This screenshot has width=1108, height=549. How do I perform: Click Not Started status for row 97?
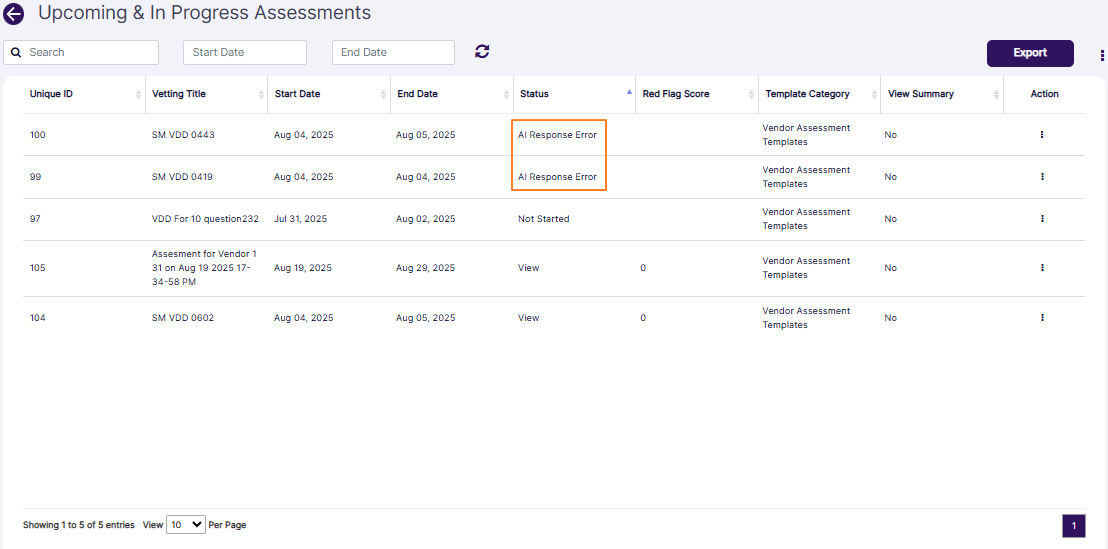[x=543, y=219]
